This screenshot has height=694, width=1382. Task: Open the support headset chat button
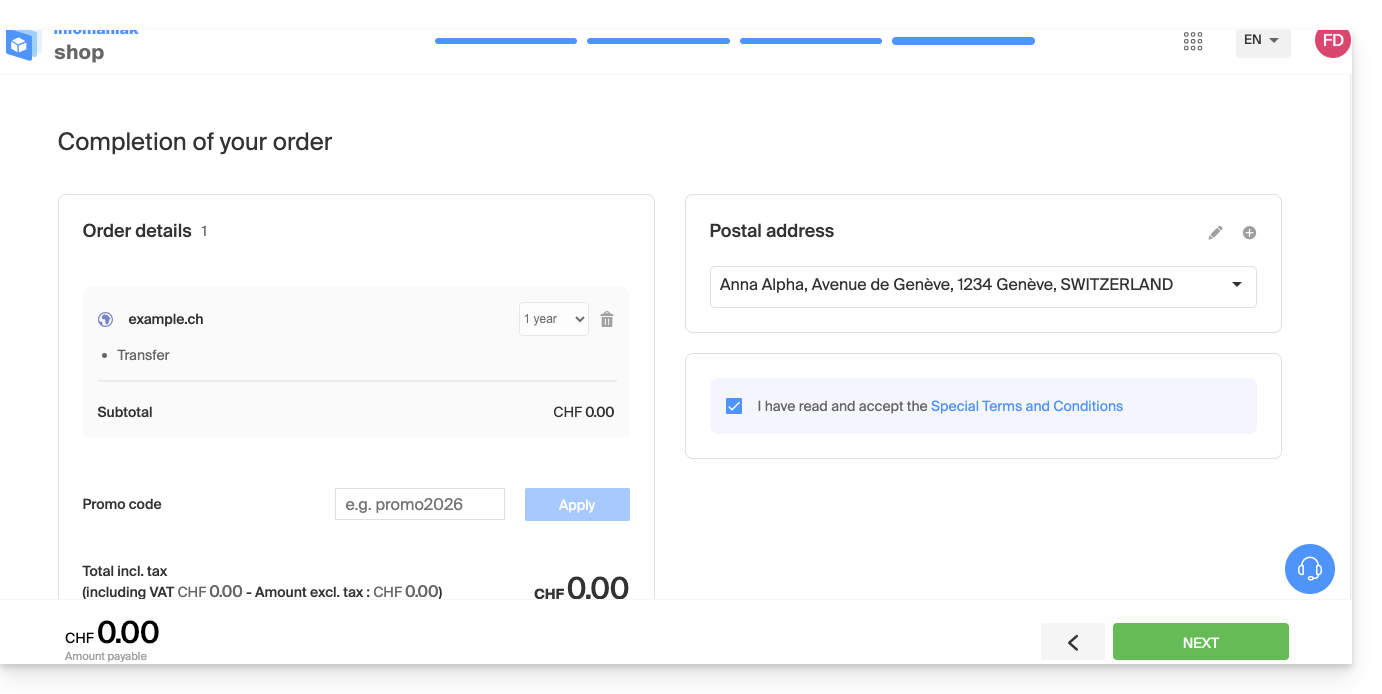(x=1309, y=569)
